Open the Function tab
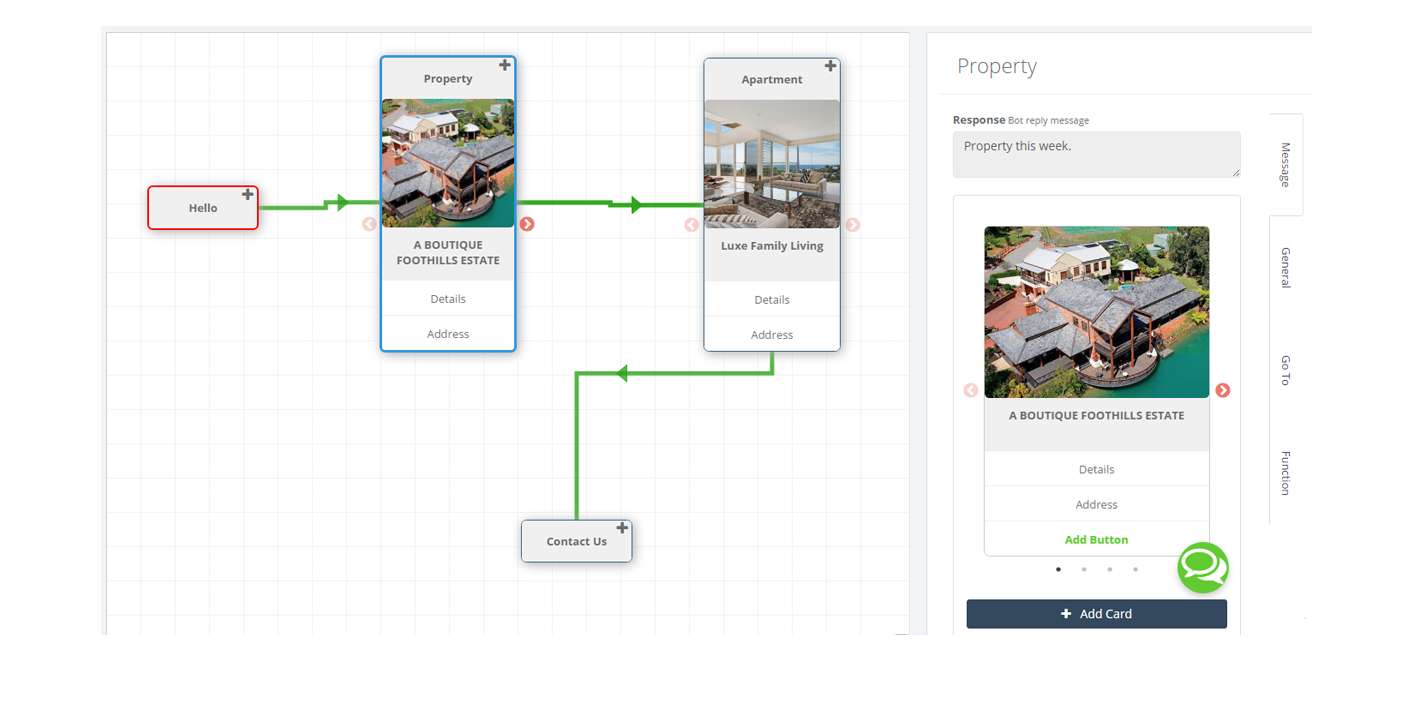 click(1284, 473)
